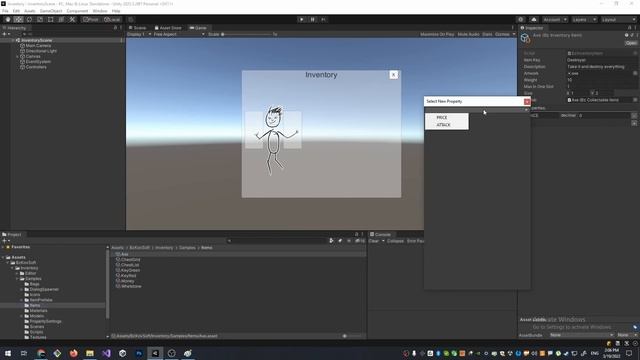Screen dimensions: 640x360
Task: Select the ChestGrid asset
Action: click(x=130, y=260)
